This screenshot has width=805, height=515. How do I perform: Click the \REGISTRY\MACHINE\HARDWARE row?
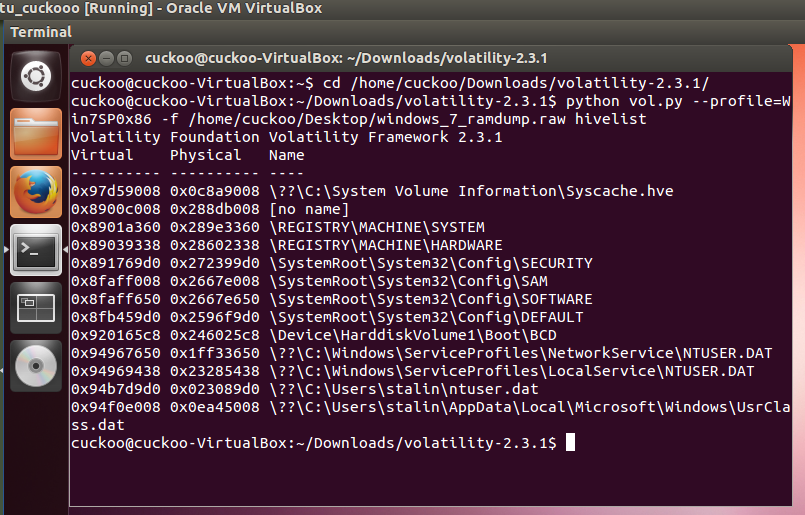pyautogui.click(x=286, y=245)
